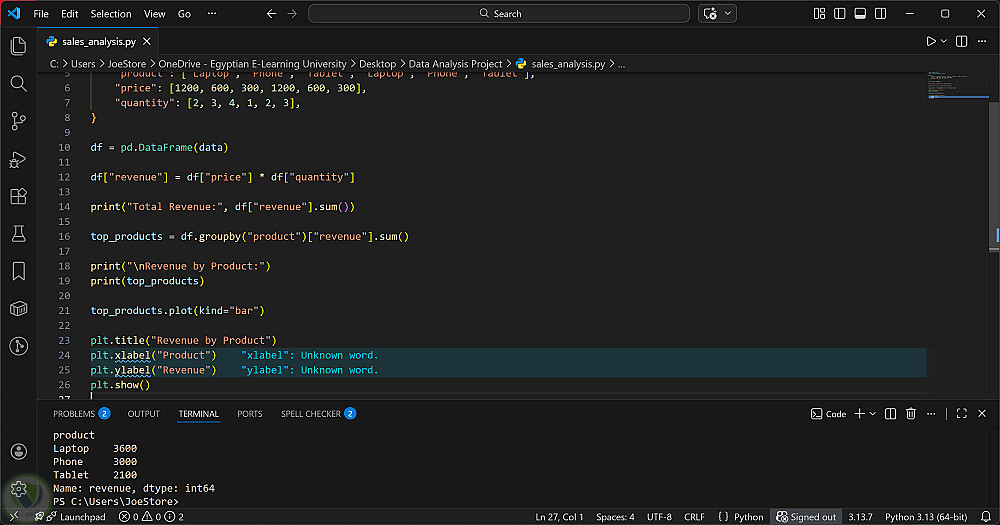Toggle the secondary side bar visibility

[880, 14]
